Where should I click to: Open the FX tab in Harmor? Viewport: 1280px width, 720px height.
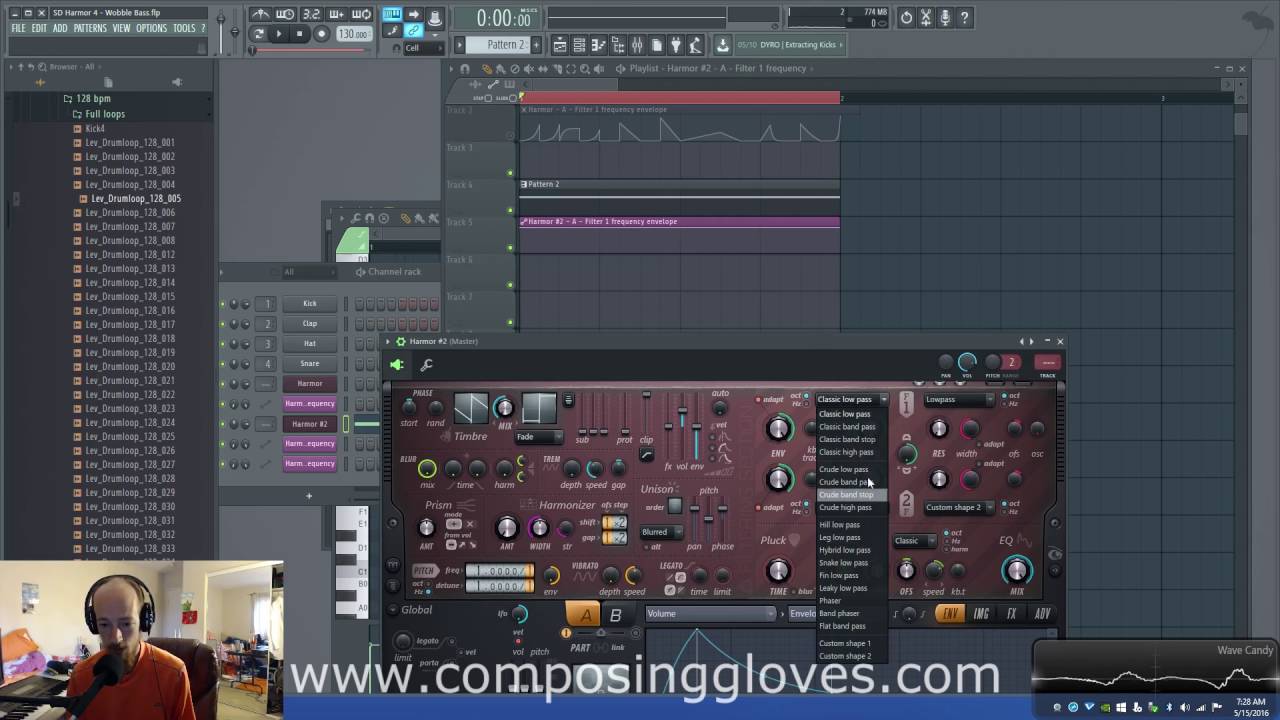1012,613
